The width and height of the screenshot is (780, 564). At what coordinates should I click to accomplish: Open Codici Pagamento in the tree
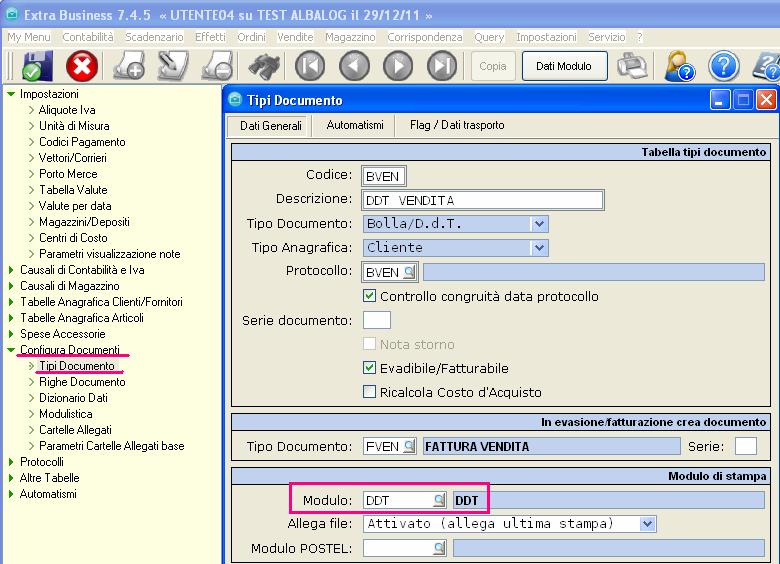click(82, 142)
